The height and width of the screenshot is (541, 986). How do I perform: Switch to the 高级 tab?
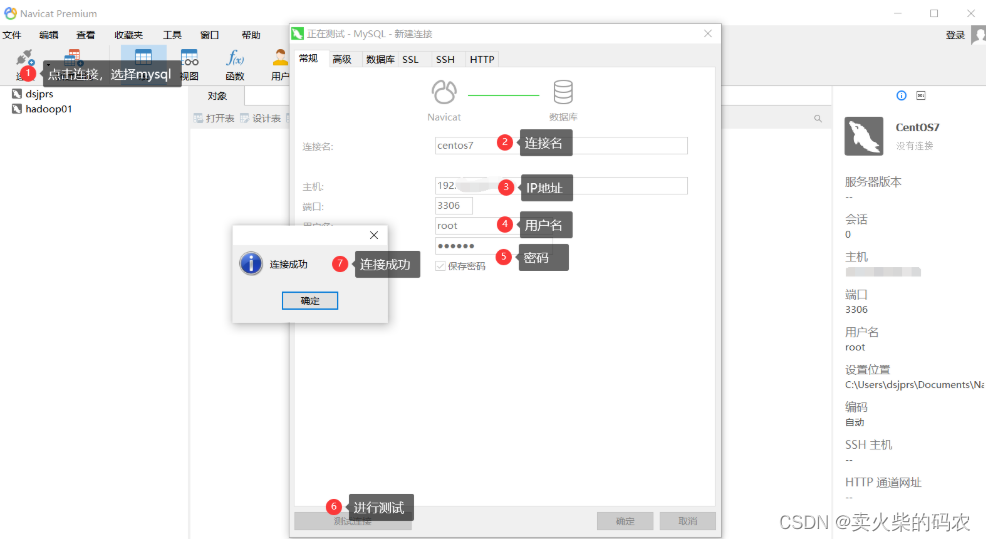[x=342, y=59]
